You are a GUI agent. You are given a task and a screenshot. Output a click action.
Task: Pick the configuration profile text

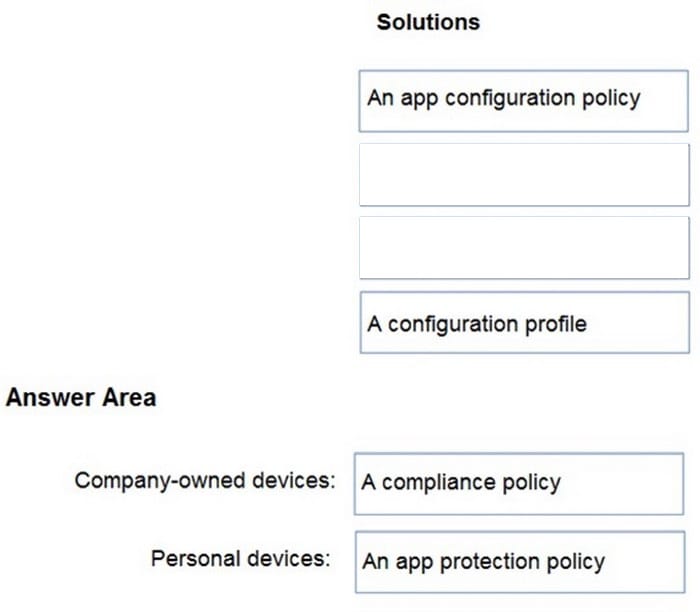pos(477,324)
